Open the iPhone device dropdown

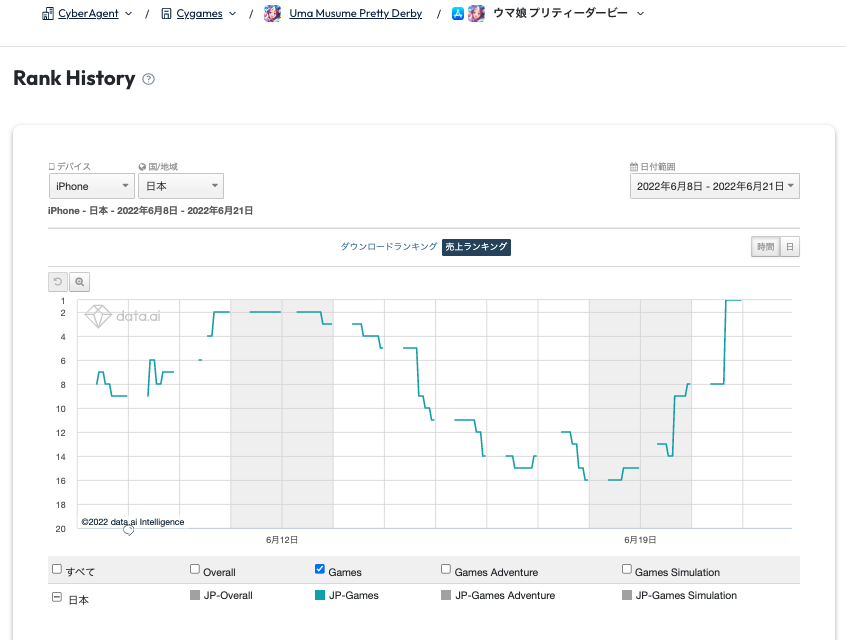[x=91, y=186]
